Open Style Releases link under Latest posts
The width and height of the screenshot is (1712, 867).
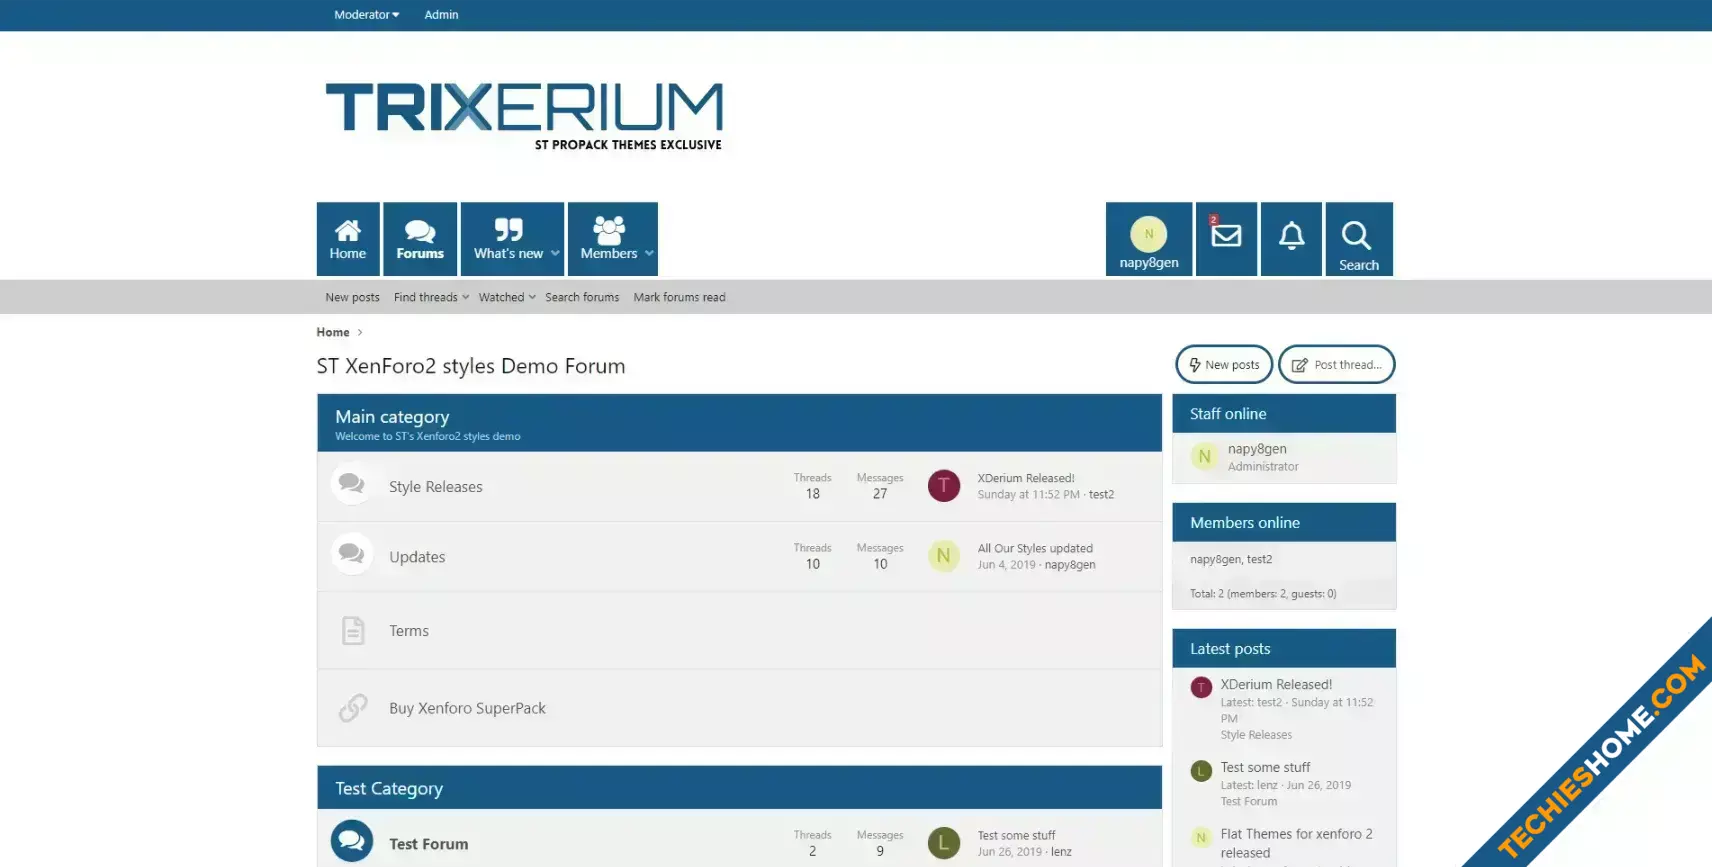(1256, 735)
